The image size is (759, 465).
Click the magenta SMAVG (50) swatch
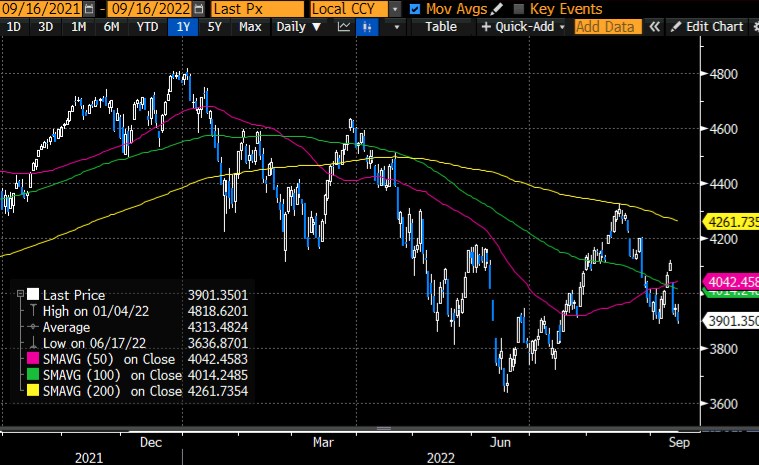pos(33,359)
